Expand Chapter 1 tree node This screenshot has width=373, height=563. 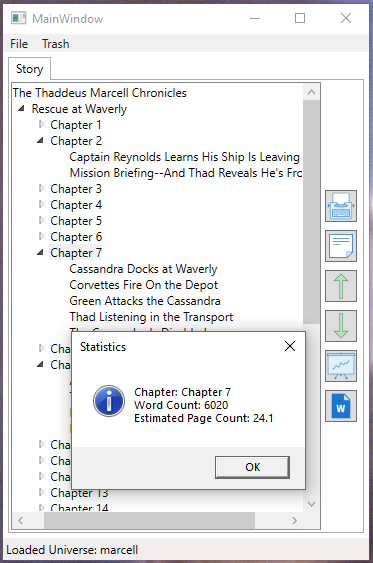pyautogui.click(x=41, y=124)
